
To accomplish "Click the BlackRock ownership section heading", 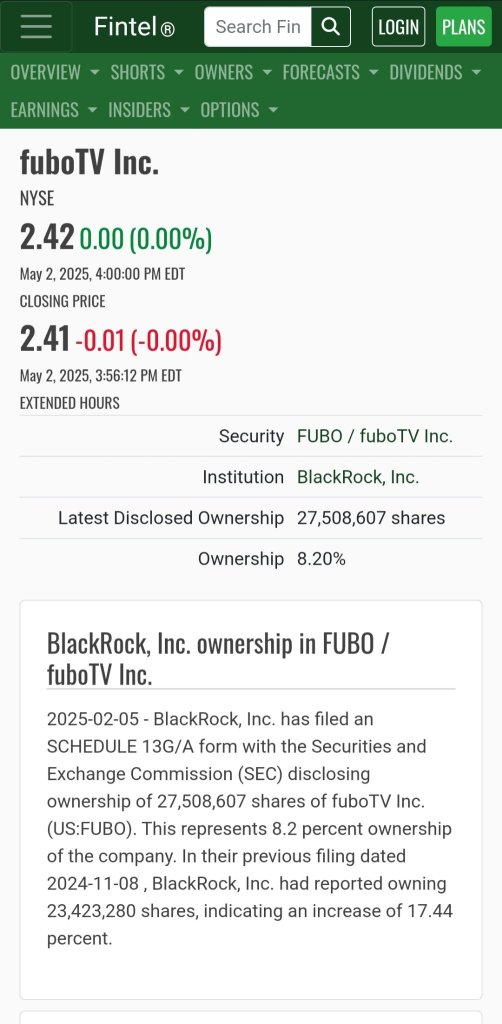I will coord(218,658).
